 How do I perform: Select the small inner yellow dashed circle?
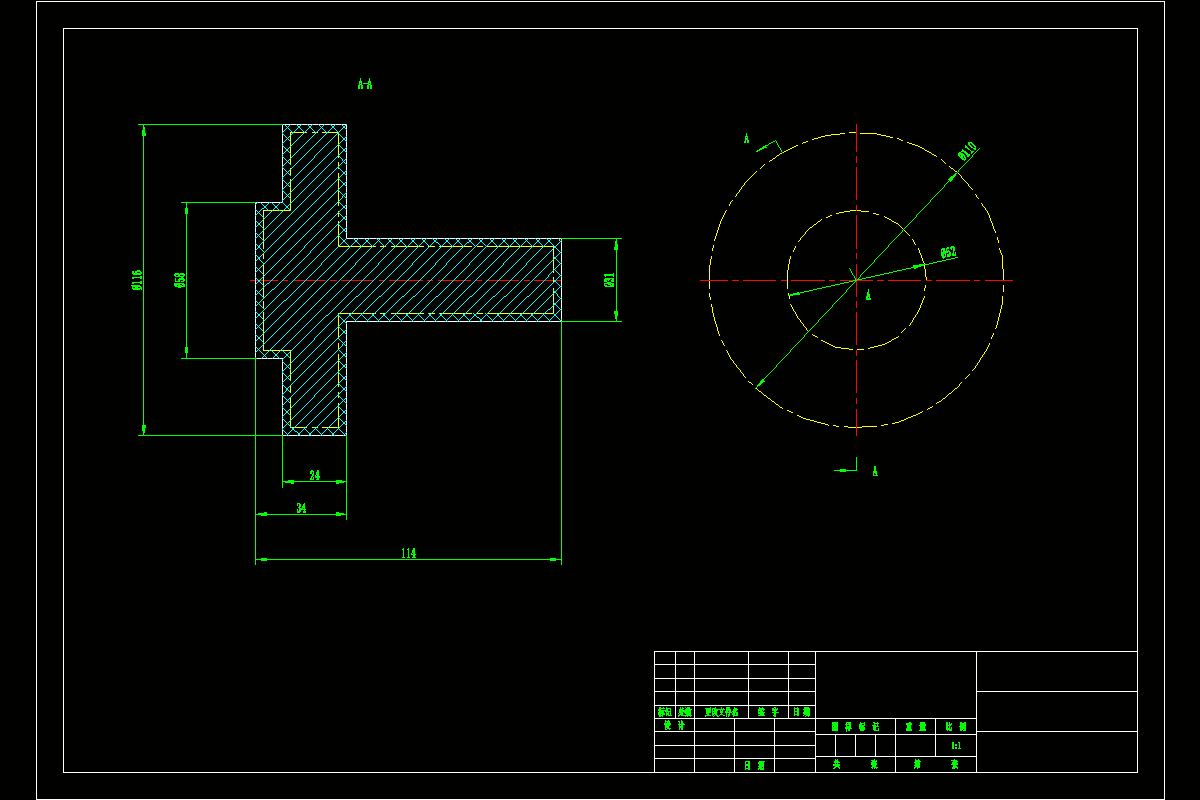click(x=857, y=280)
